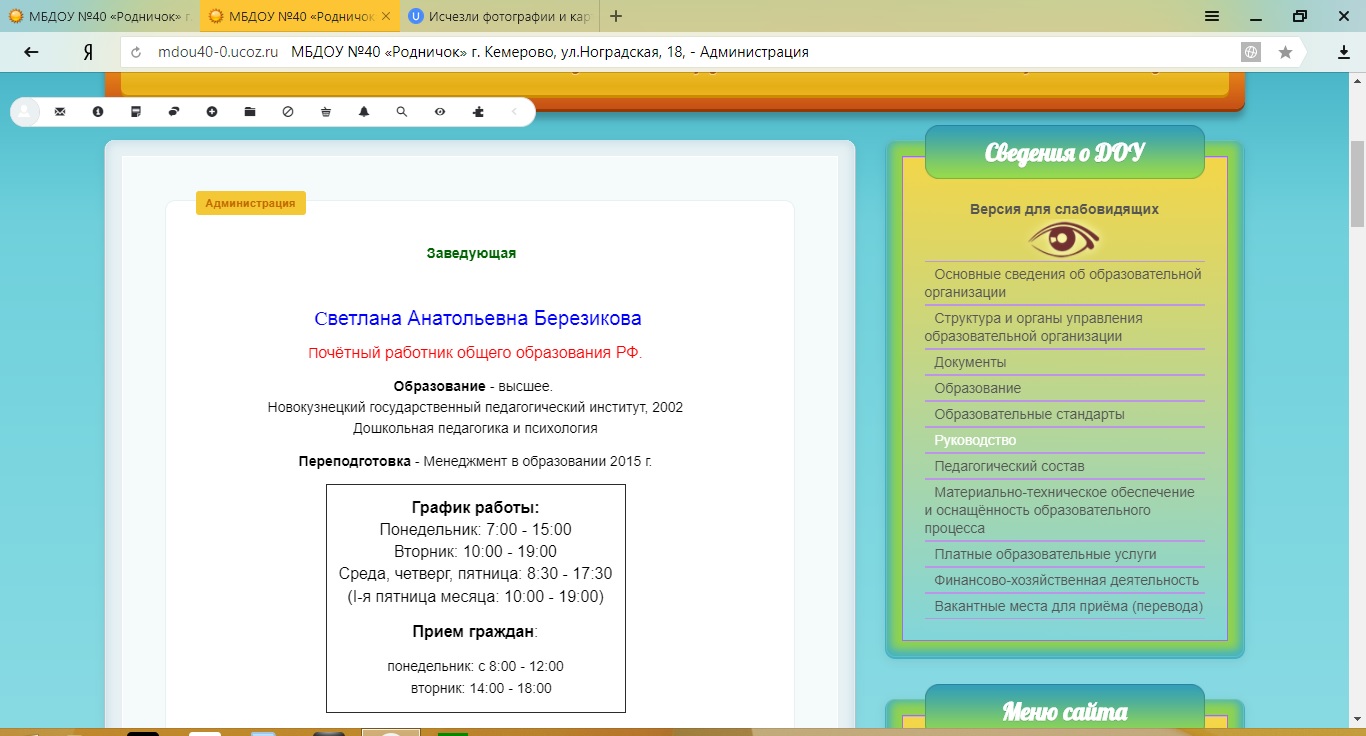Click the Заведующая heading
Image resolution: width=1366 pixels, height=736 pixels.
click(x=471, y=253)
